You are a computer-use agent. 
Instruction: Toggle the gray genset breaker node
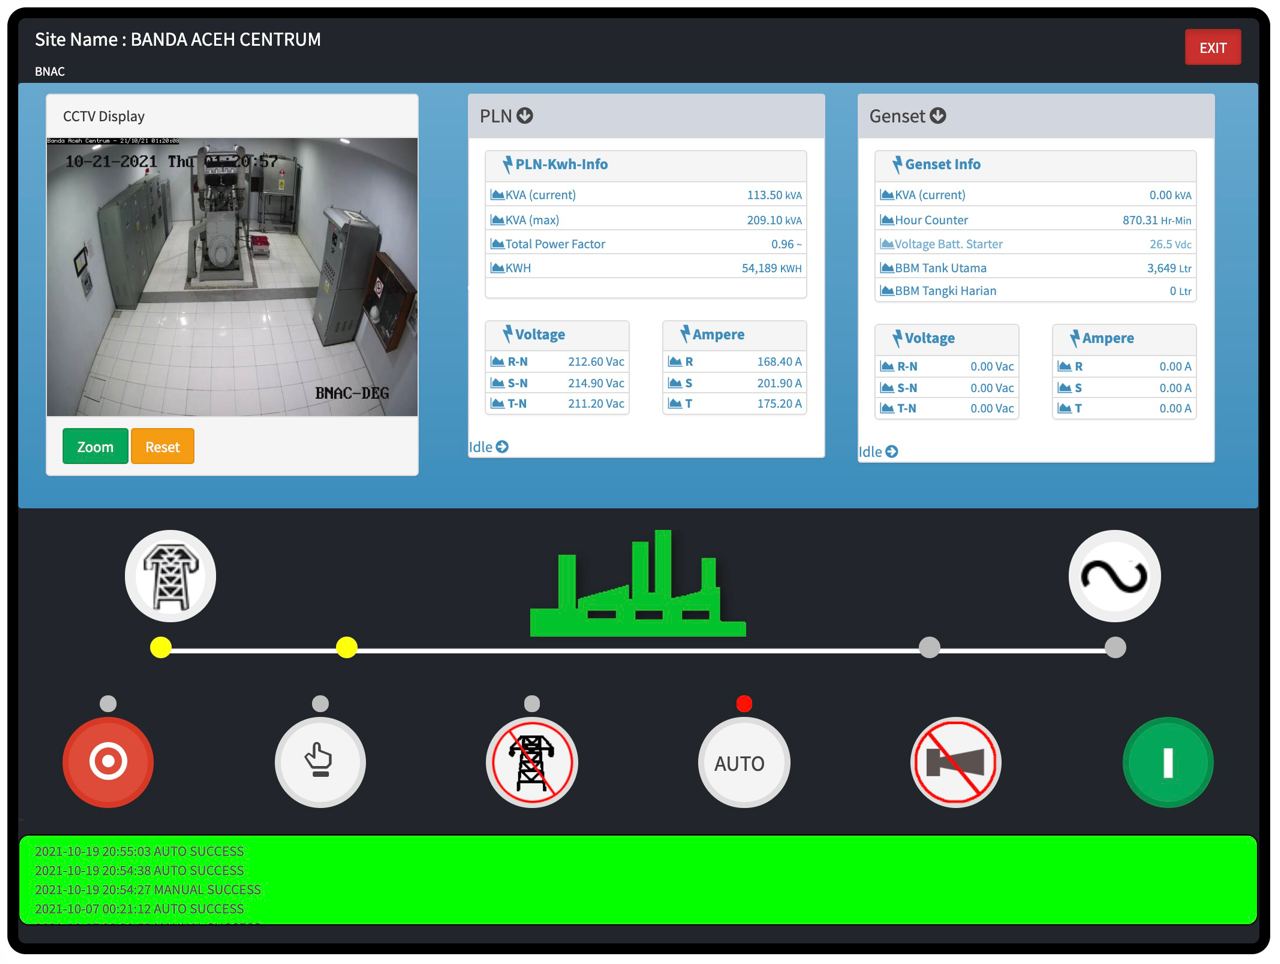[x=929, y=648]
